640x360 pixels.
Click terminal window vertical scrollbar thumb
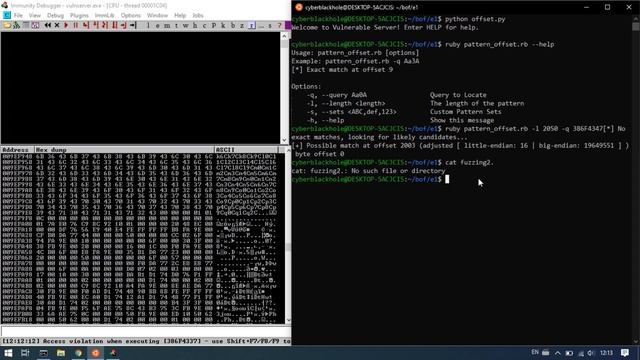(x=636, y=26)
